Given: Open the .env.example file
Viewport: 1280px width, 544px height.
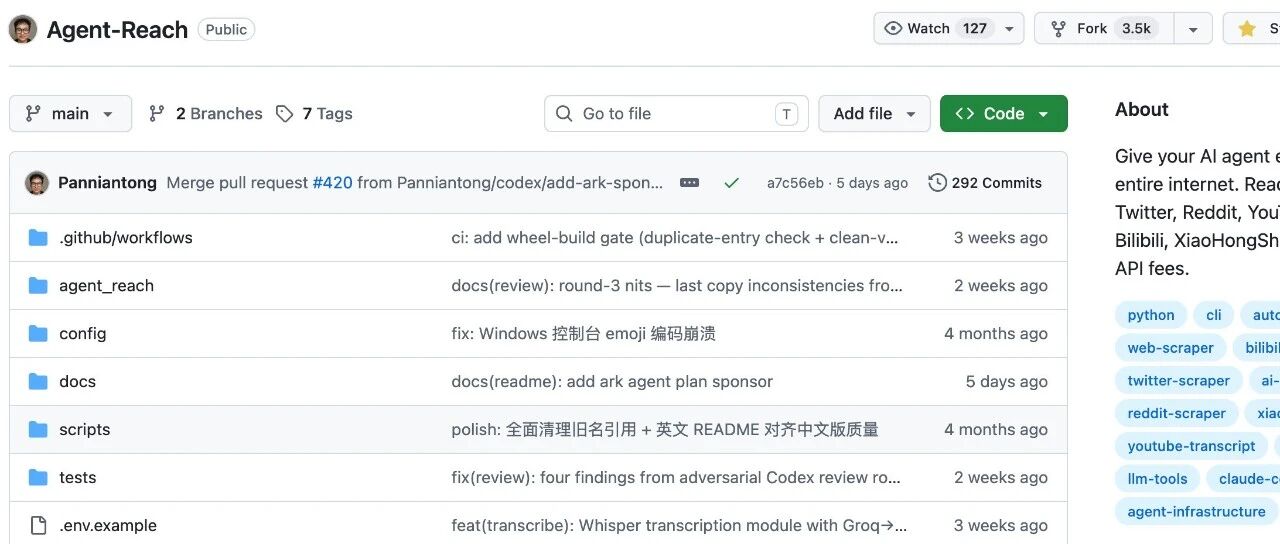Looking at the screenshot, I should (x=108, y=525).
